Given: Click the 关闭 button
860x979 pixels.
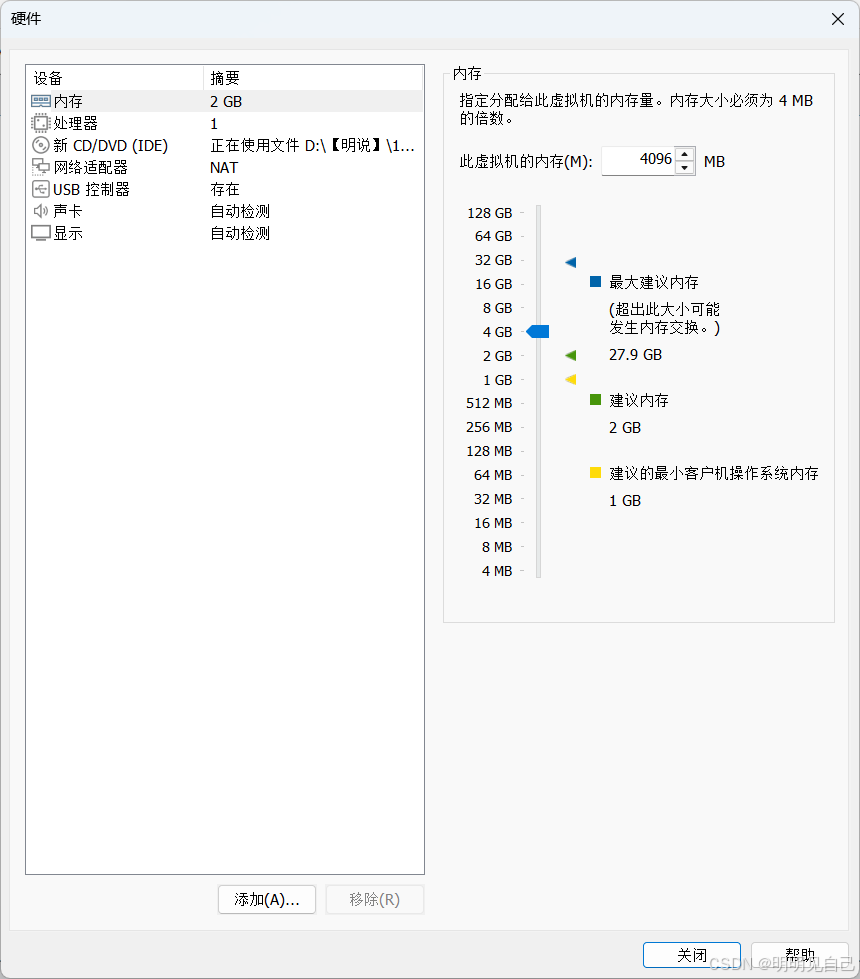Looking at the screenshot, I should coord(692,955).
